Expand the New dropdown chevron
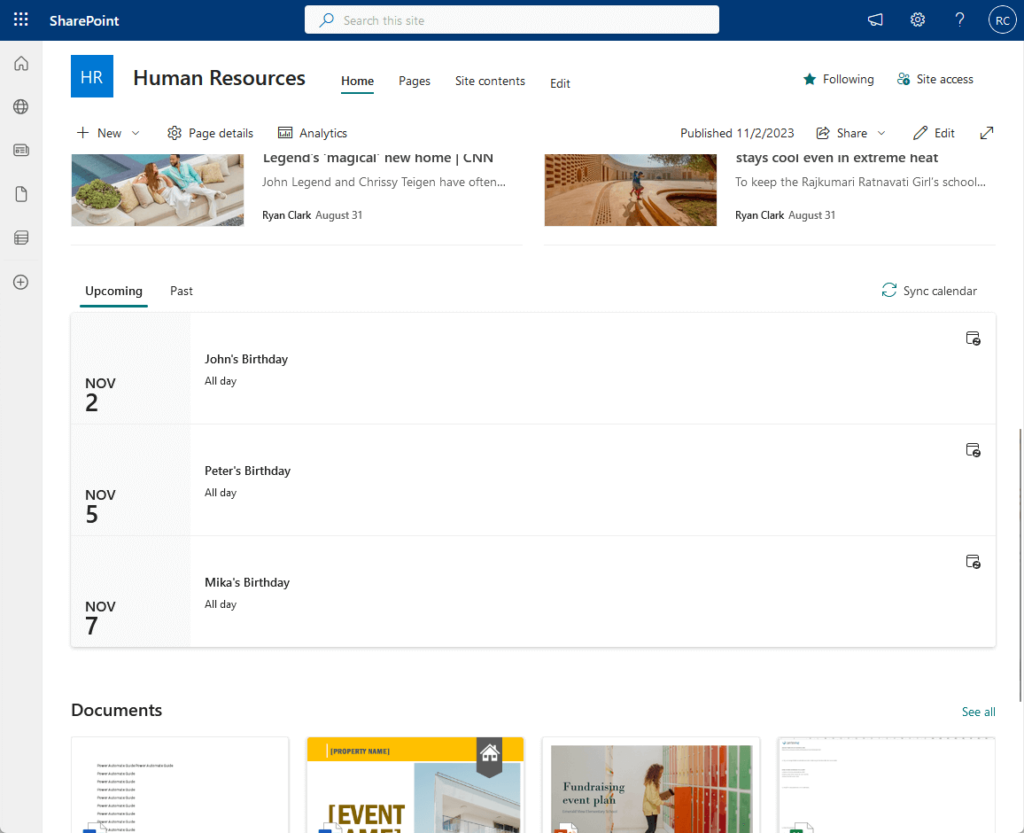 [136, 133]
